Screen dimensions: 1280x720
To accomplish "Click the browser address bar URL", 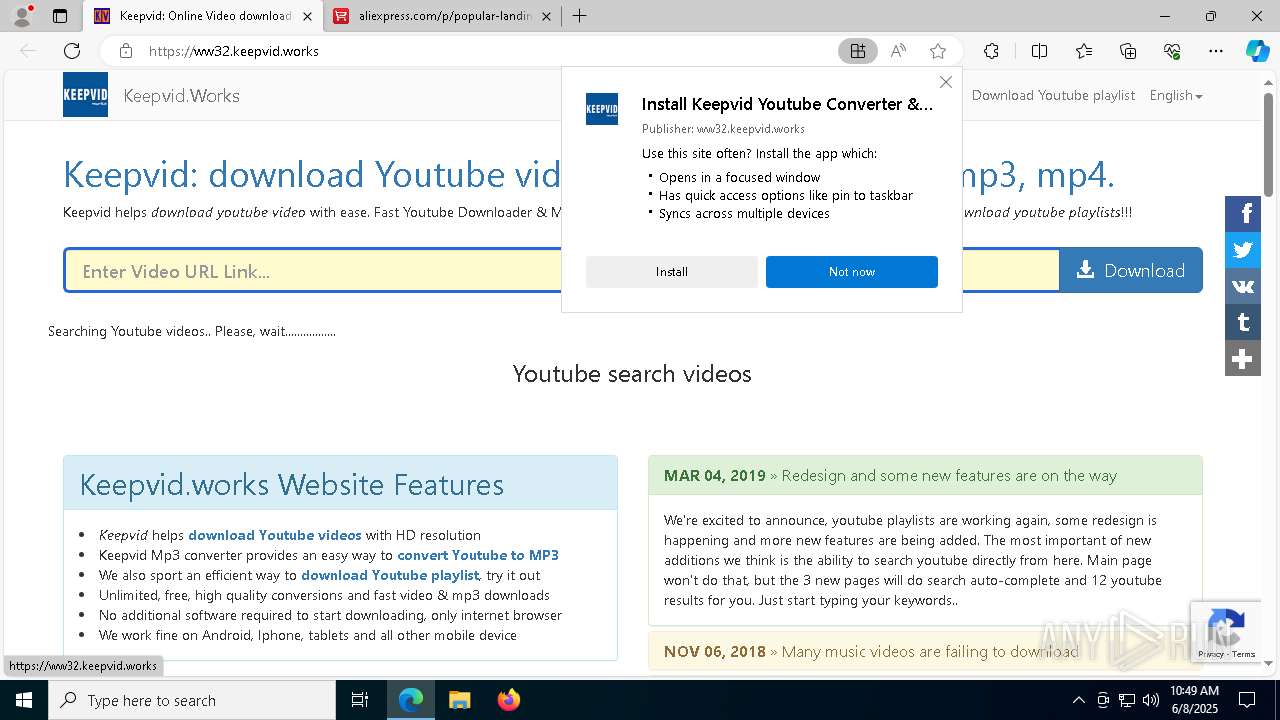I will (x=234, y=51).
